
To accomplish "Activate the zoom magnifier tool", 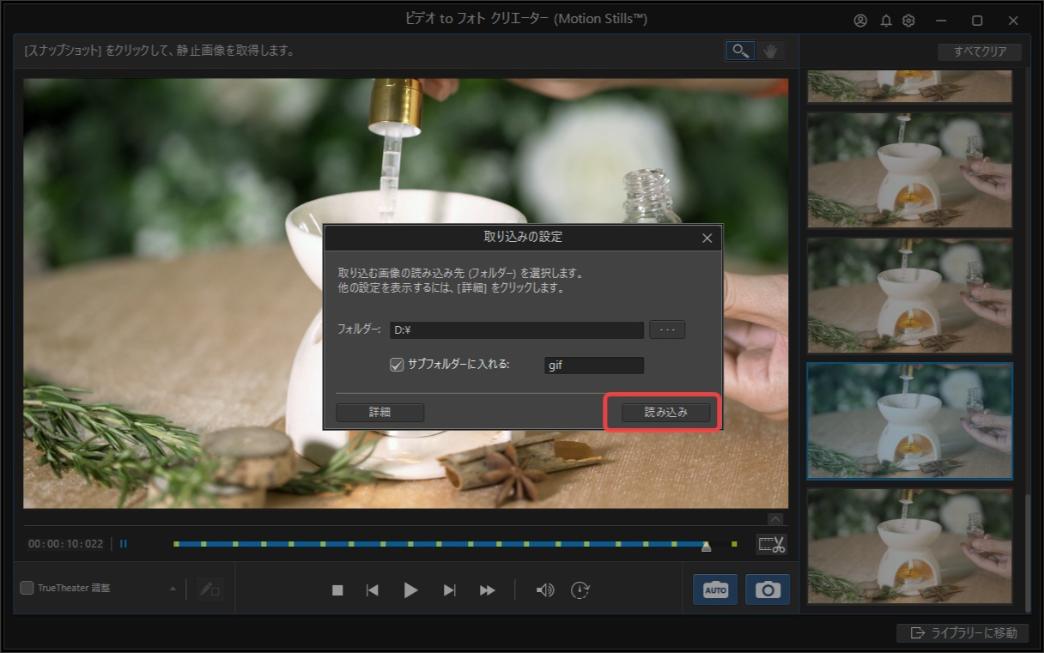I will pos(739,50).
